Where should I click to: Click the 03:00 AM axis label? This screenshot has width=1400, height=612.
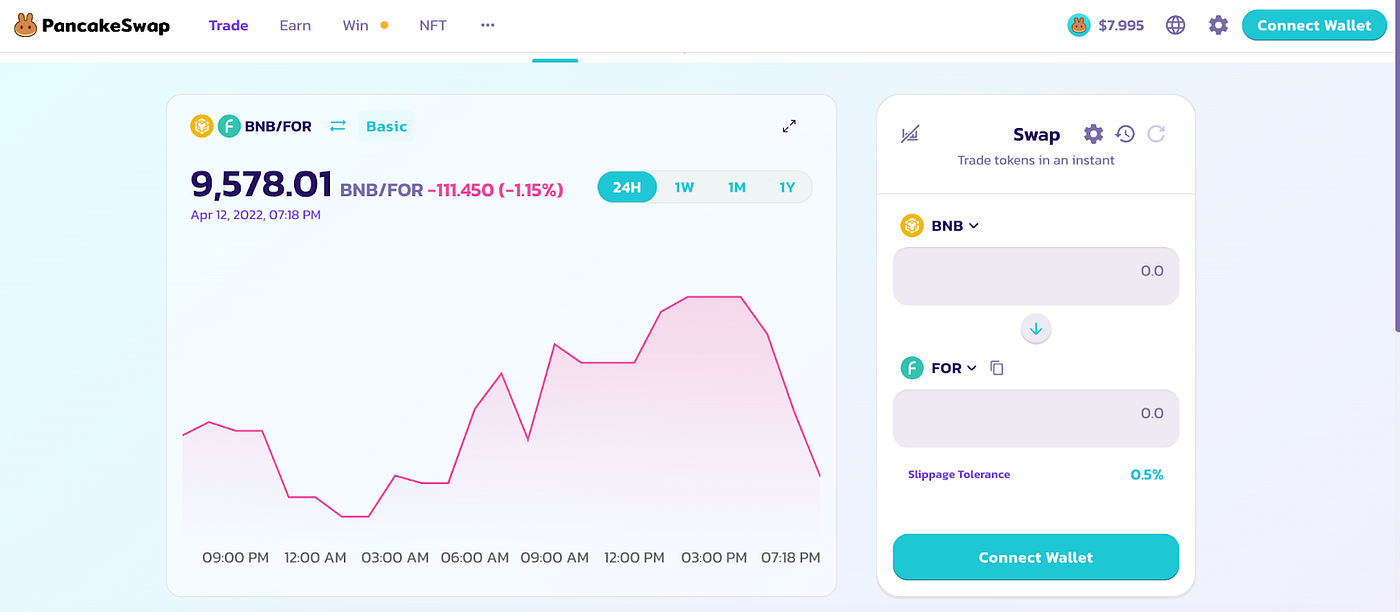point(395,558)
